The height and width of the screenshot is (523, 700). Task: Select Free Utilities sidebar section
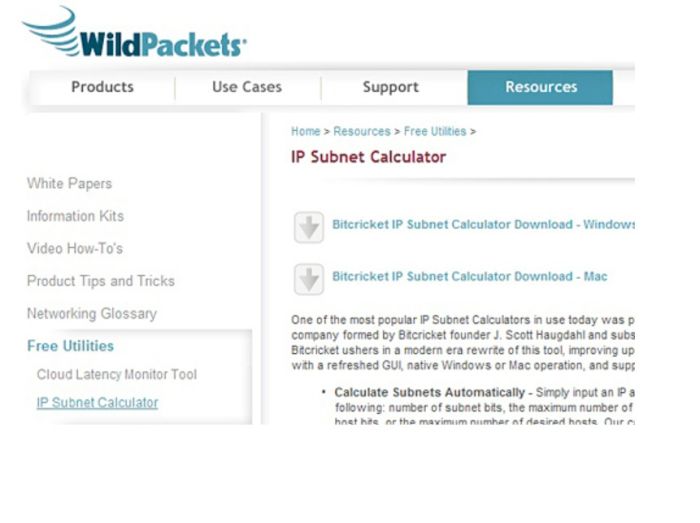click(x=71, y=346)
